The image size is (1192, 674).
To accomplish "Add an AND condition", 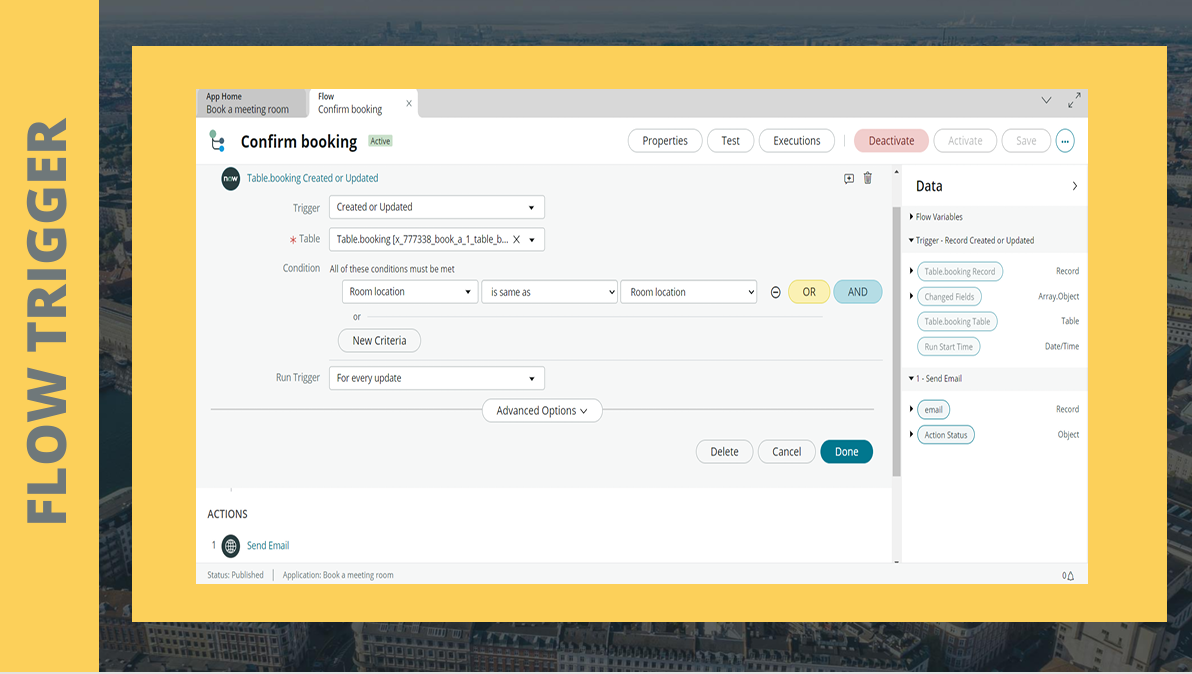I will [x=858, y=292].
